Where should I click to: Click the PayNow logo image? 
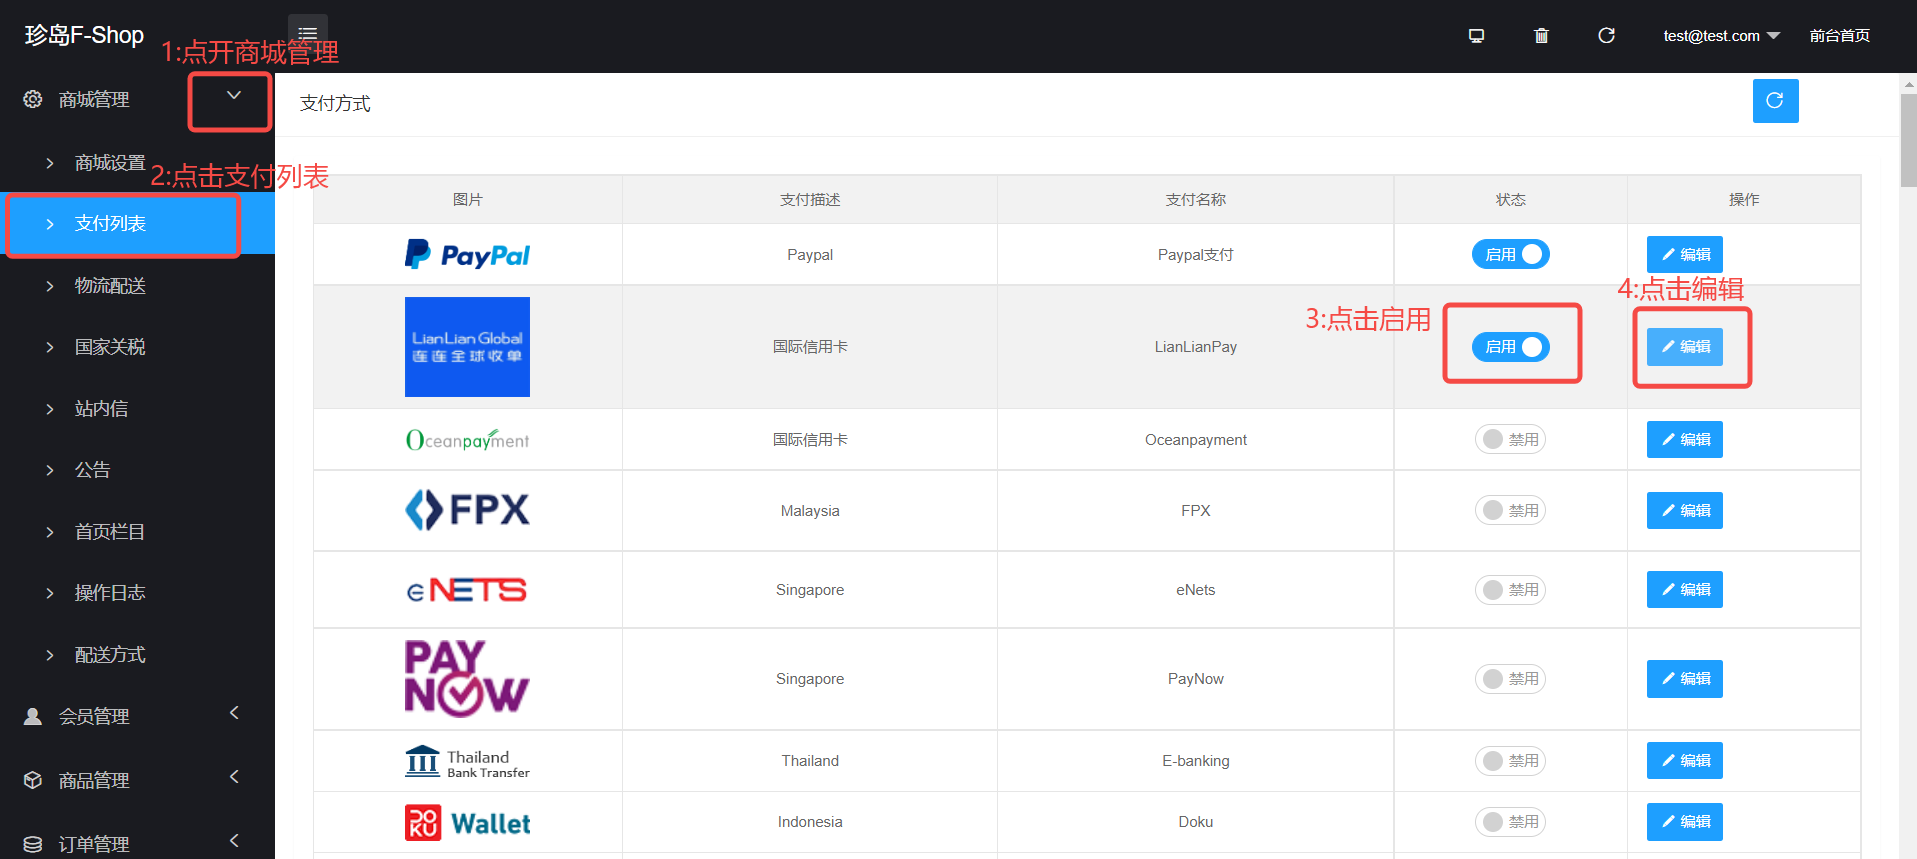[467, 679]
